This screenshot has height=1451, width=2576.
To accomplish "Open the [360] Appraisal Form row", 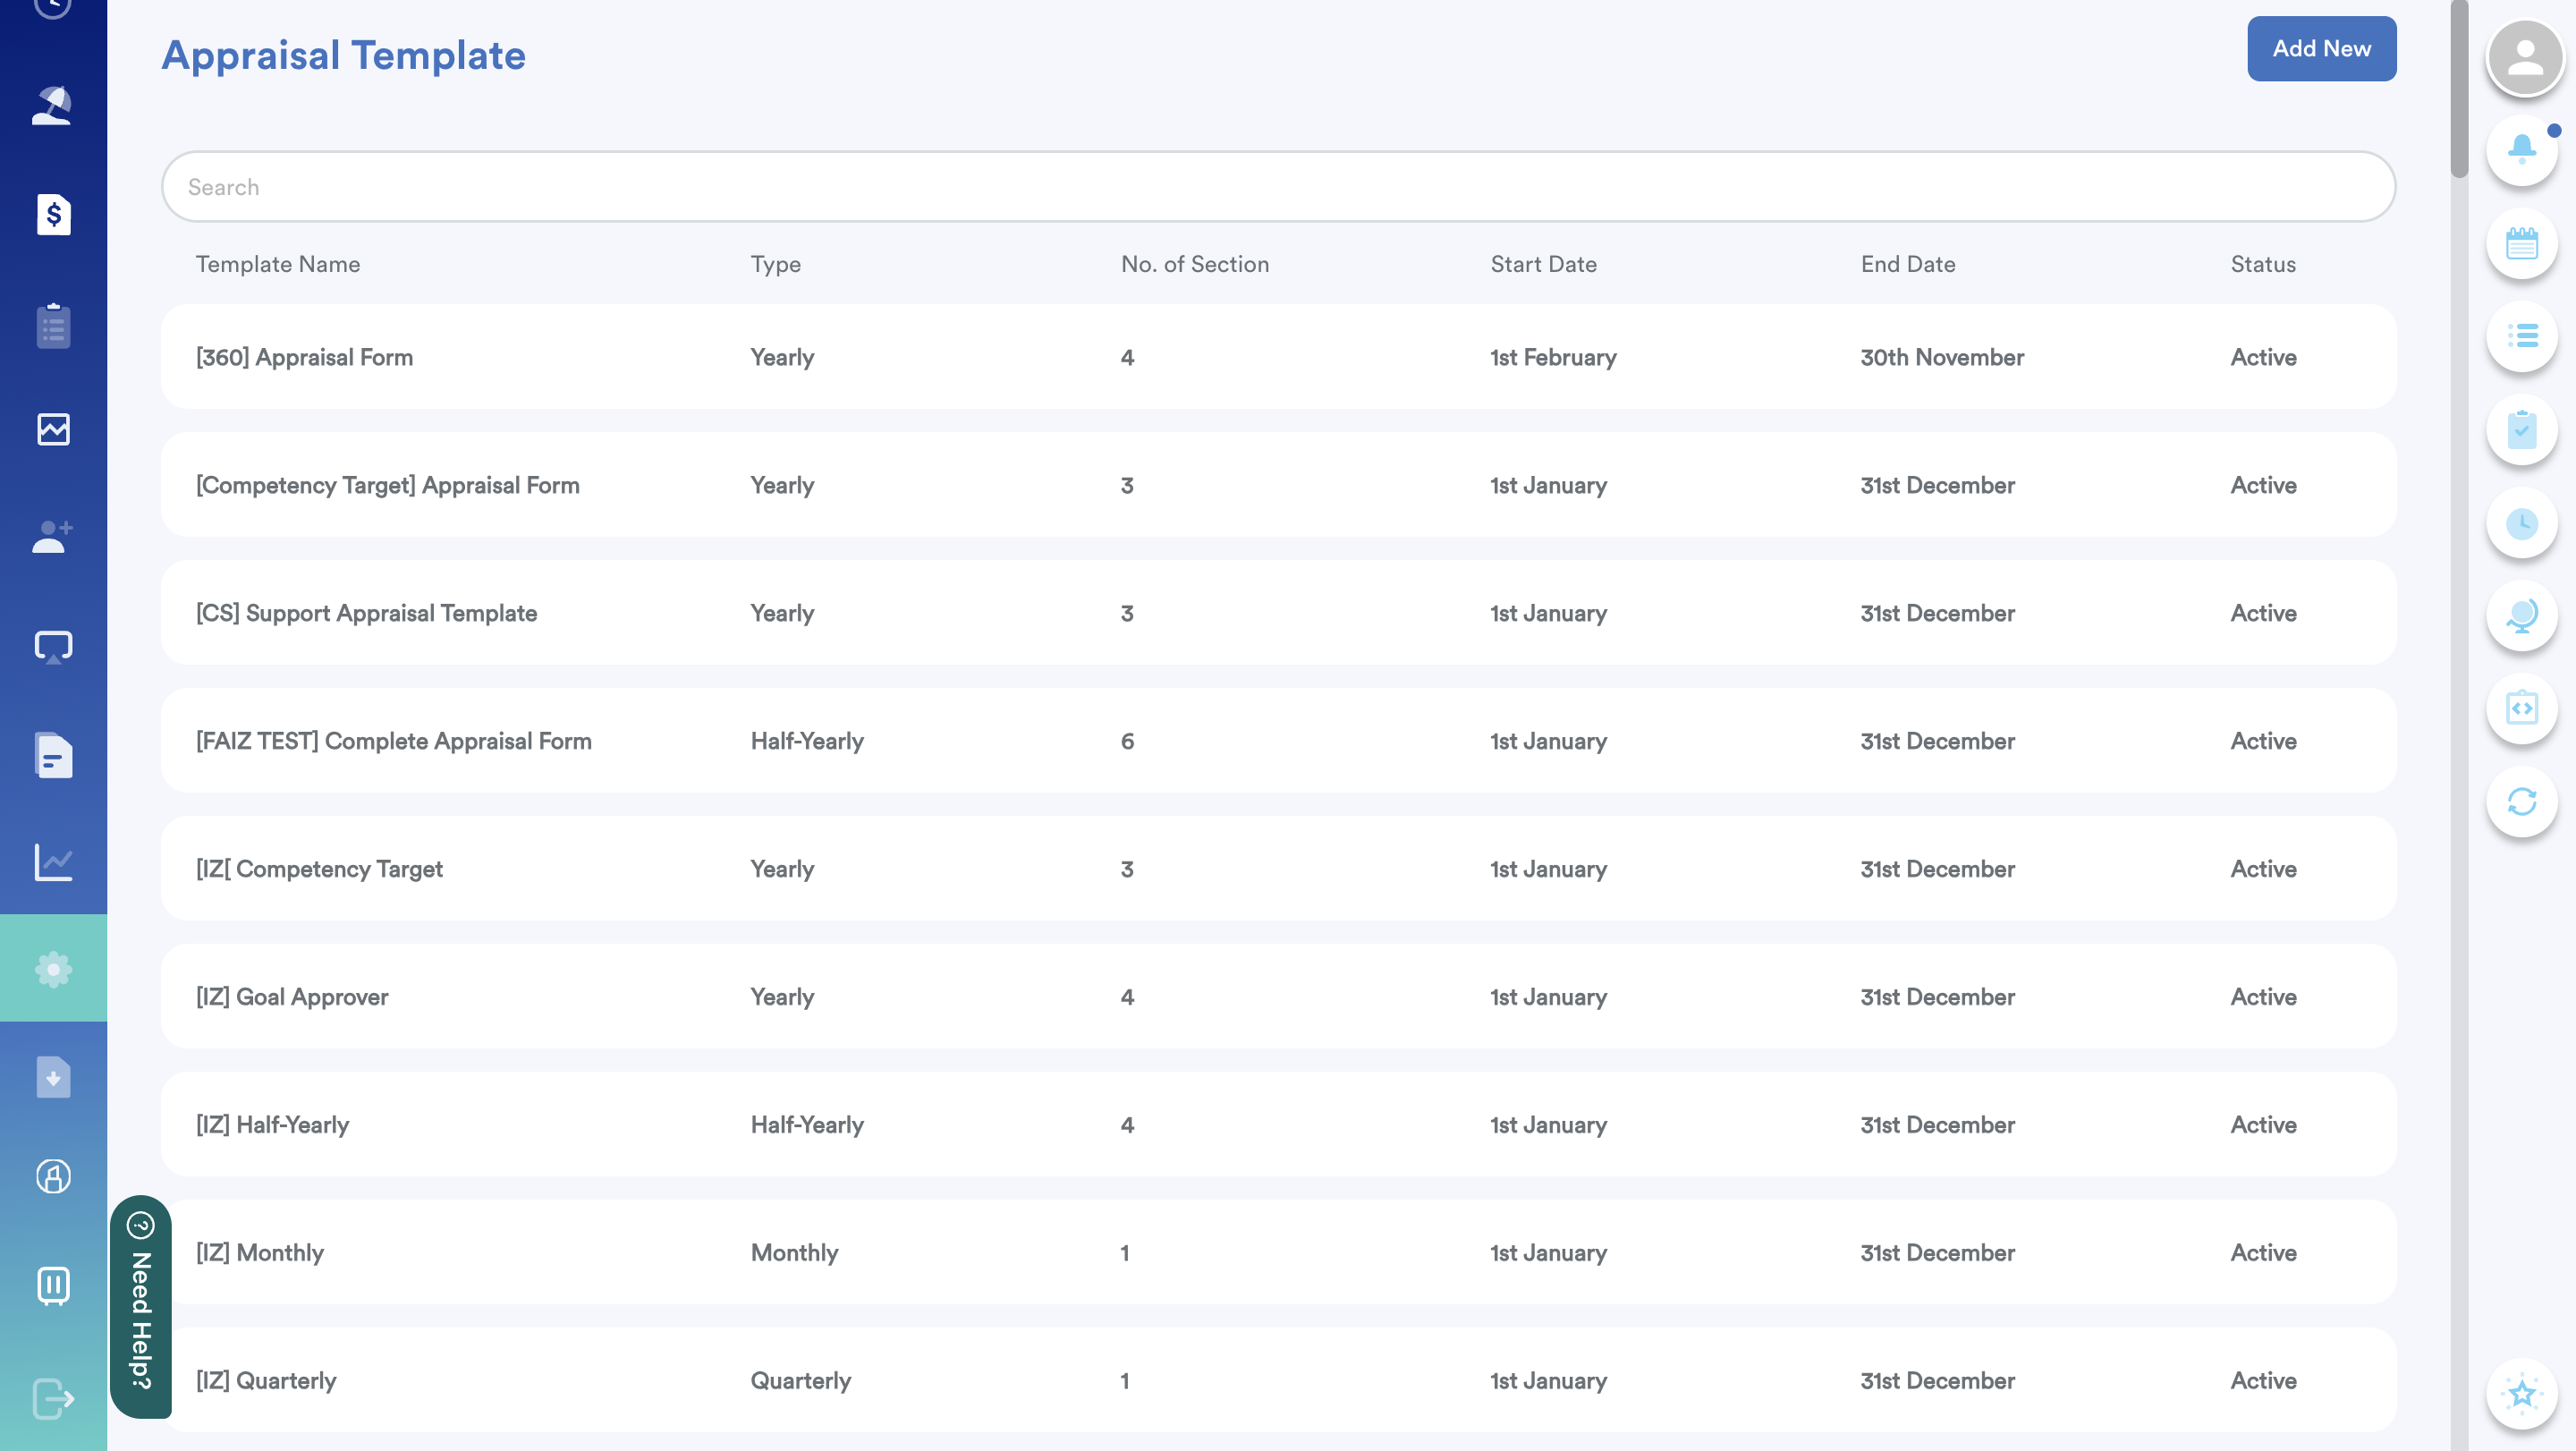I will pos(304,357).
